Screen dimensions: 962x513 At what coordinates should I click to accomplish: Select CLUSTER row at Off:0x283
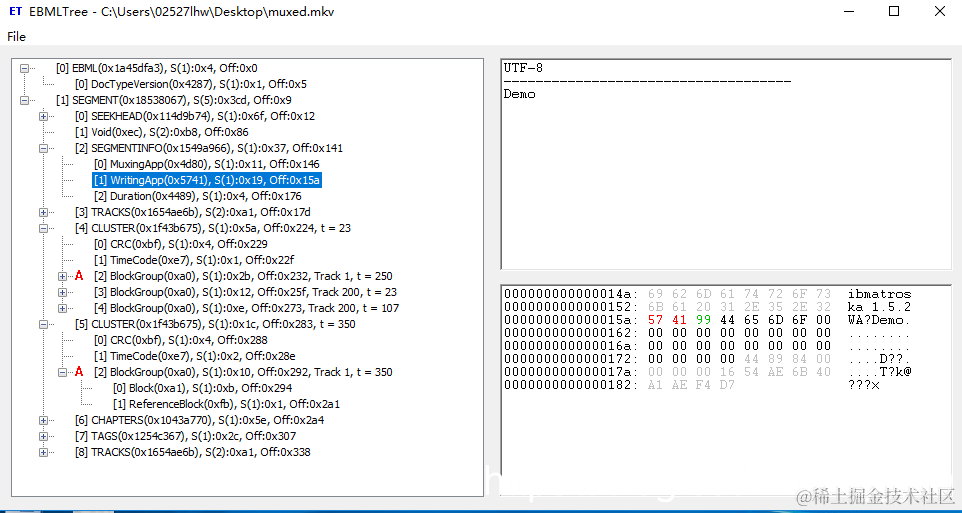[x=215, y=324]
